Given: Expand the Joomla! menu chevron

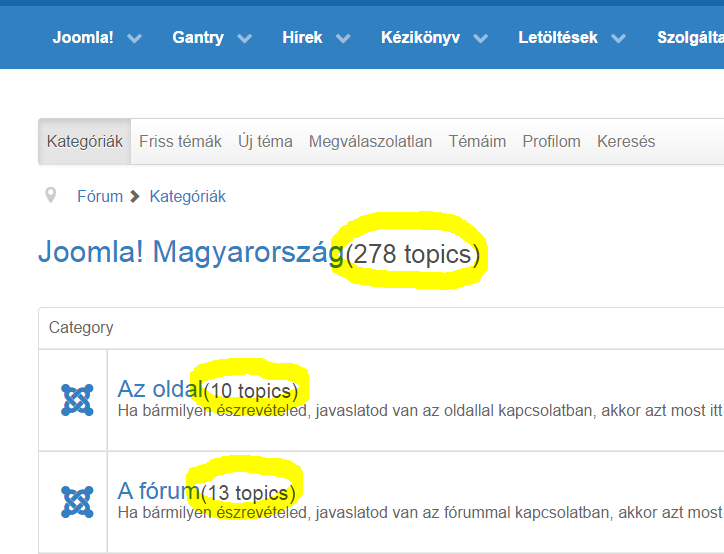Looking at the screenshot, I should [134, 38].
